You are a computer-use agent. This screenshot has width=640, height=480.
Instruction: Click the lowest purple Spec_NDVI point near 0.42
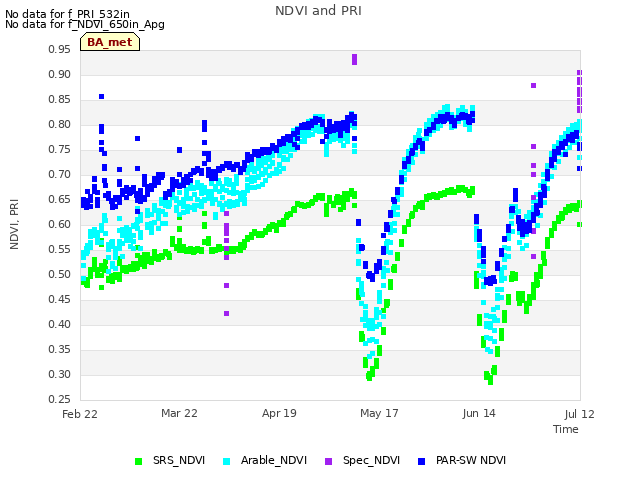click(x=227, y=313)
